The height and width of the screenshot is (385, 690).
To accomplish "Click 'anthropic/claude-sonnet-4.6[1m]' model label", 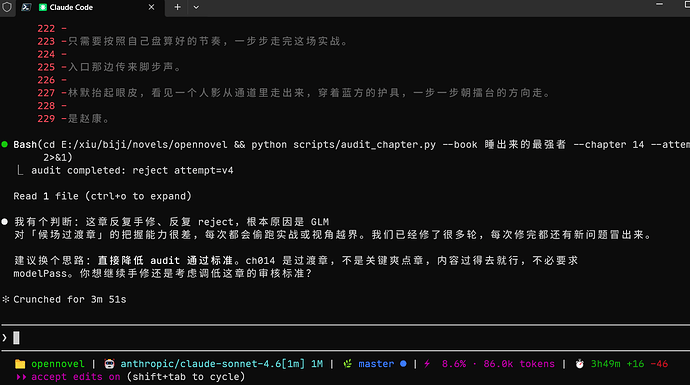I will coord(213,364).
